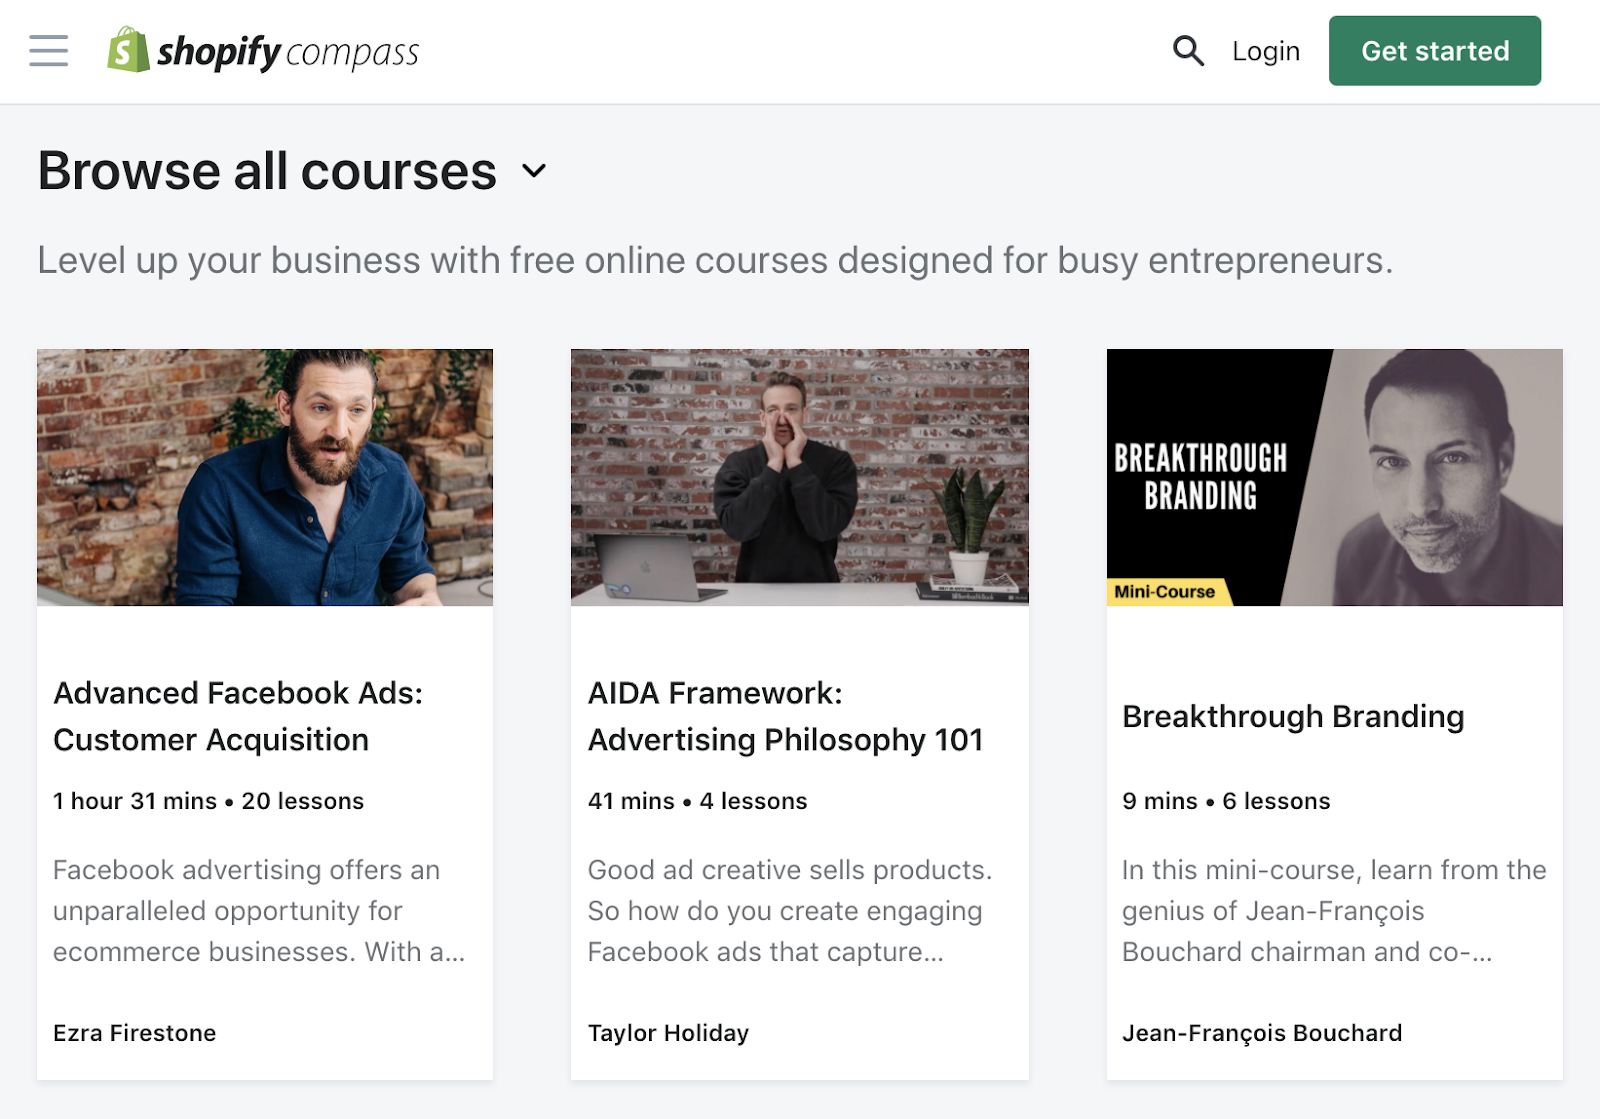Click instructor name Ezra Firestone

tap(135, 1033)
